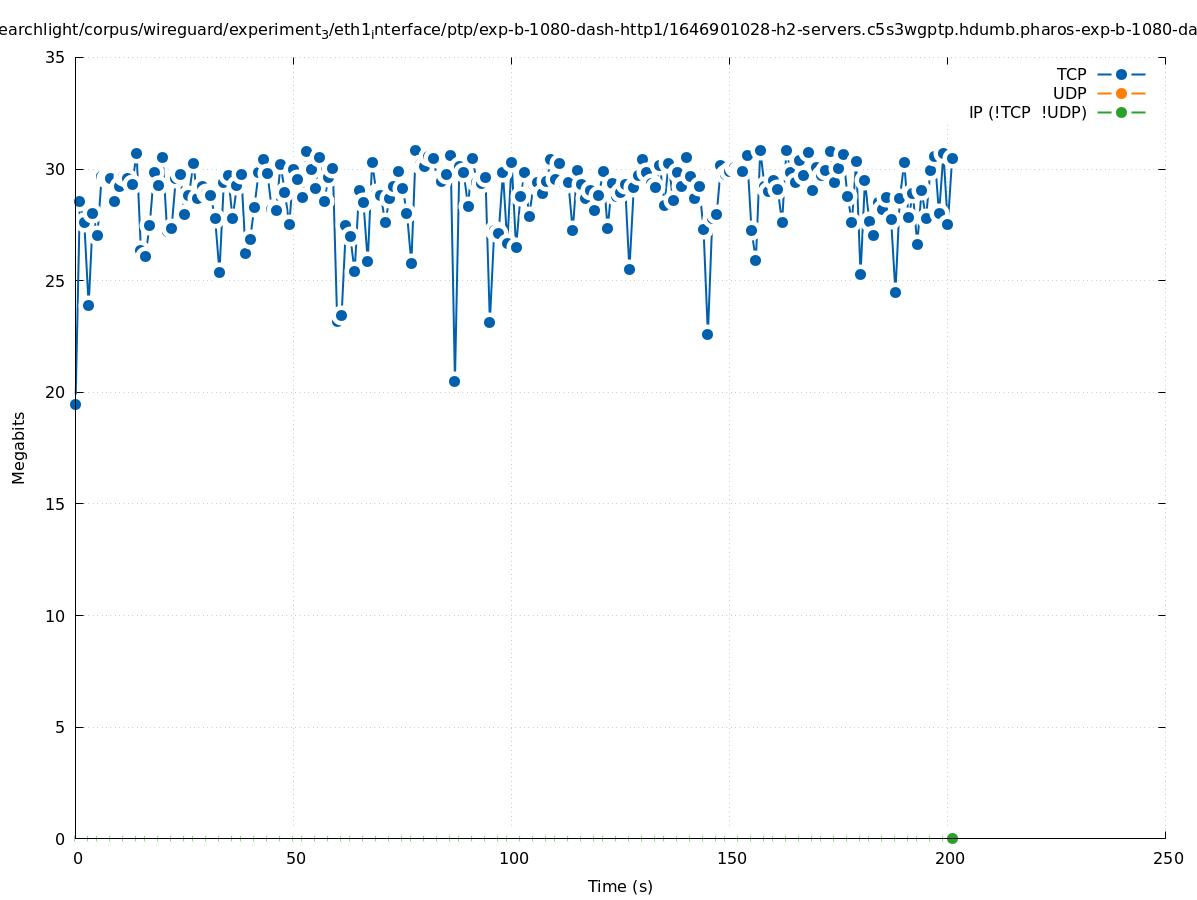Click the 35 tick label on y-axis
The image size is (1197, 900).
(55, 57)
